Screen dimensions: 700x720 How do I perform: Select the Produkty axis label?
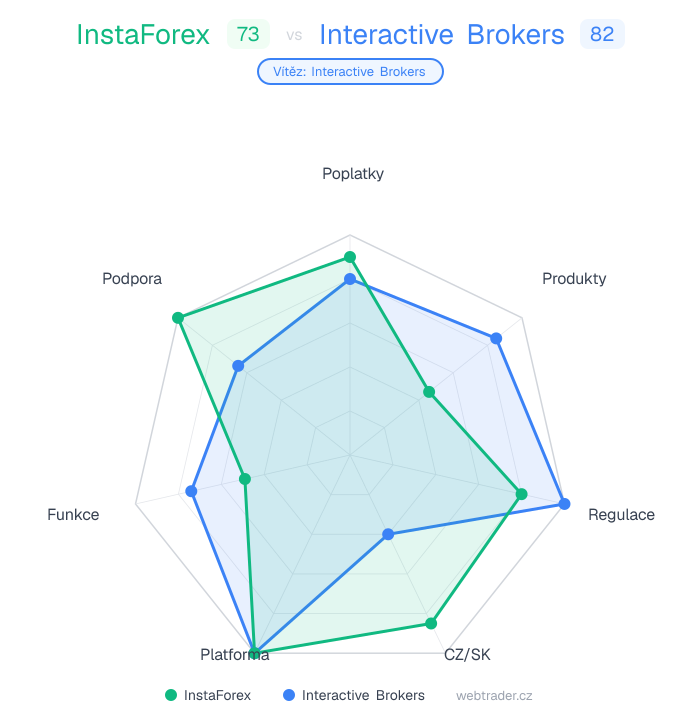[x=574, y=278]
